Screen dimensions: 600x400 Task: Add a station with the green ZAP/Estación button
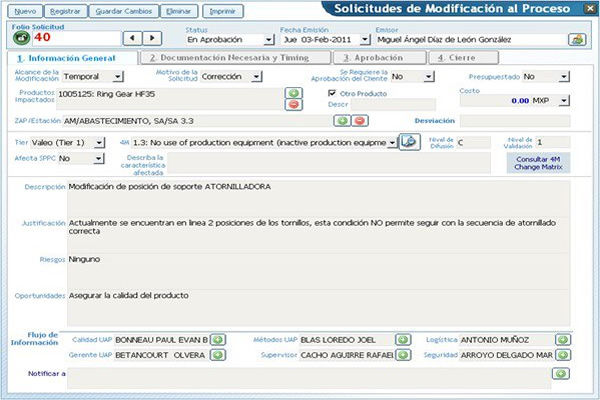tap(341, 121)
